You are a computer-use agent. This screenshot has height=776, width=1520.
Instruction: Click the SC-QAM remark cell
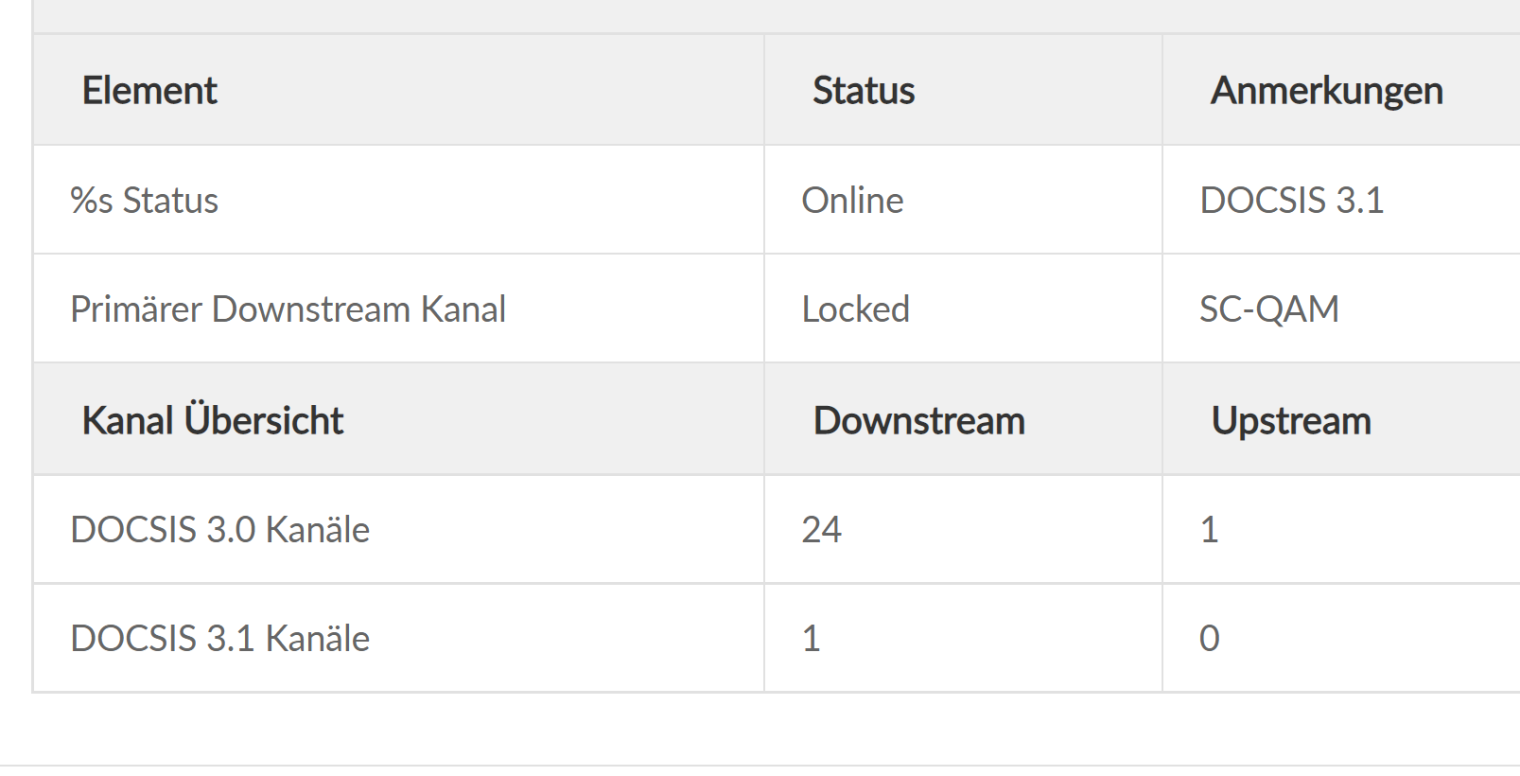(x=1268, y=310)
